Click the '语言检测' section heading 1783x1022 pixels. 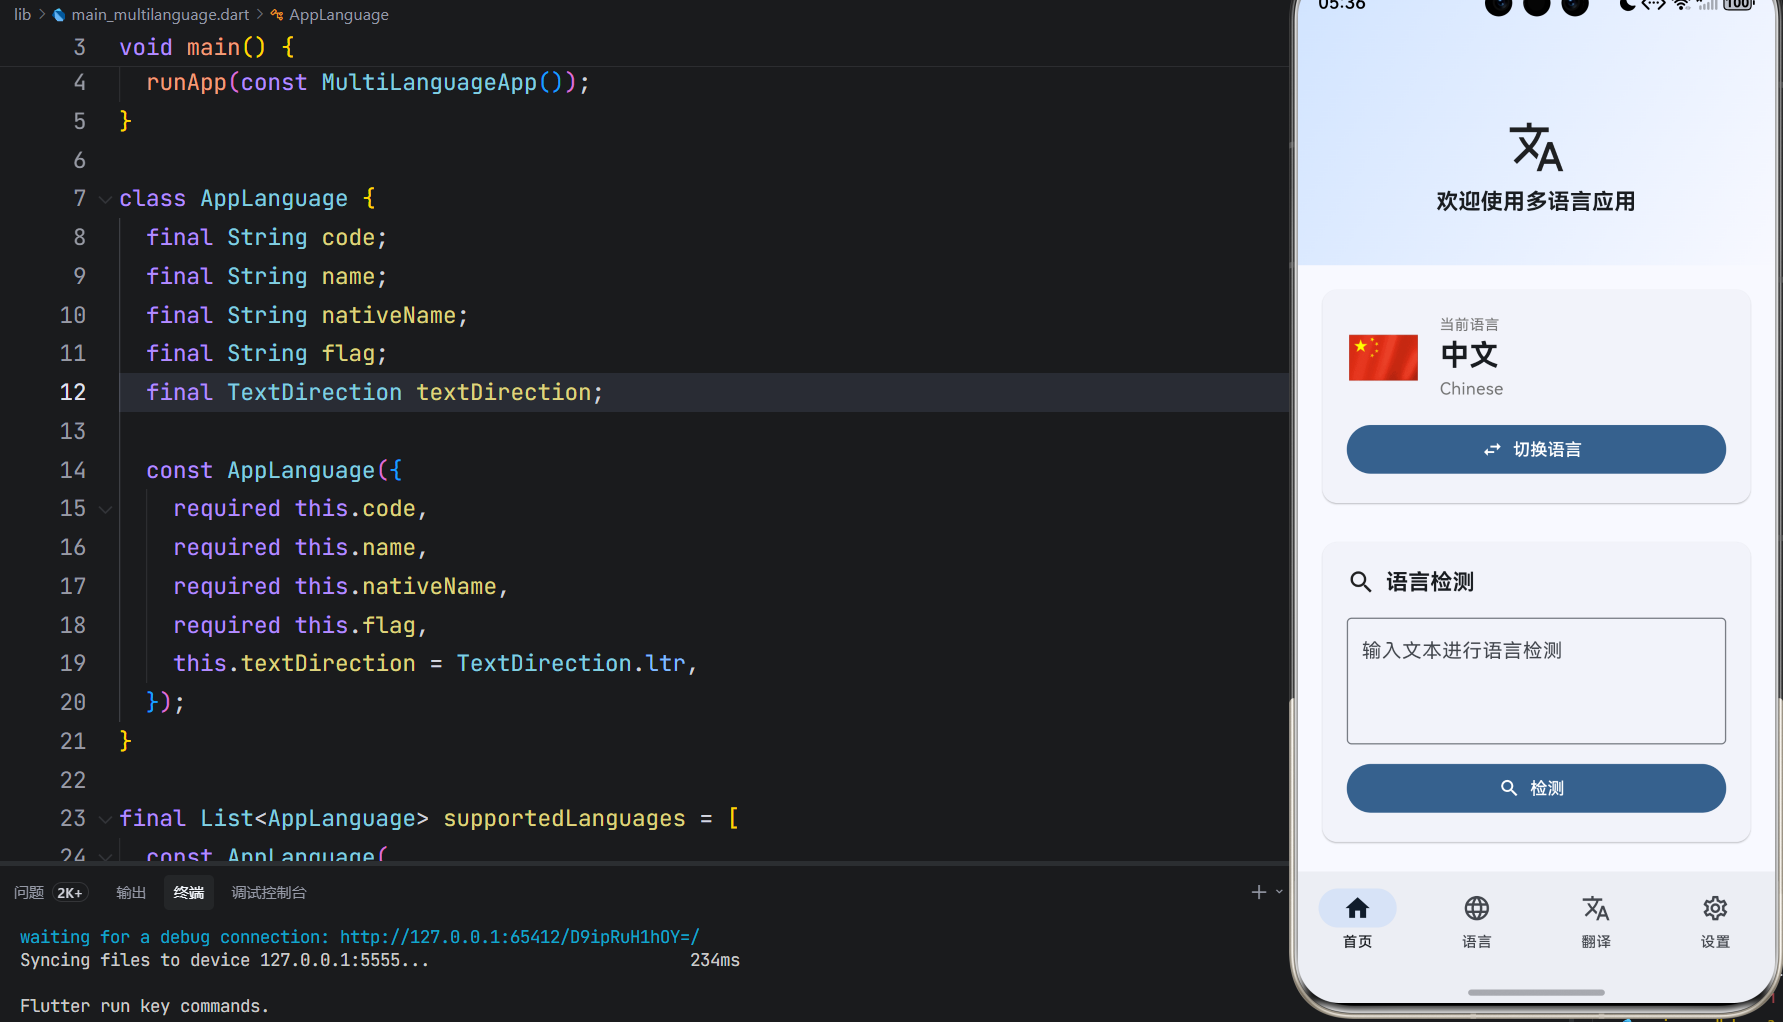coord(1430,582)
